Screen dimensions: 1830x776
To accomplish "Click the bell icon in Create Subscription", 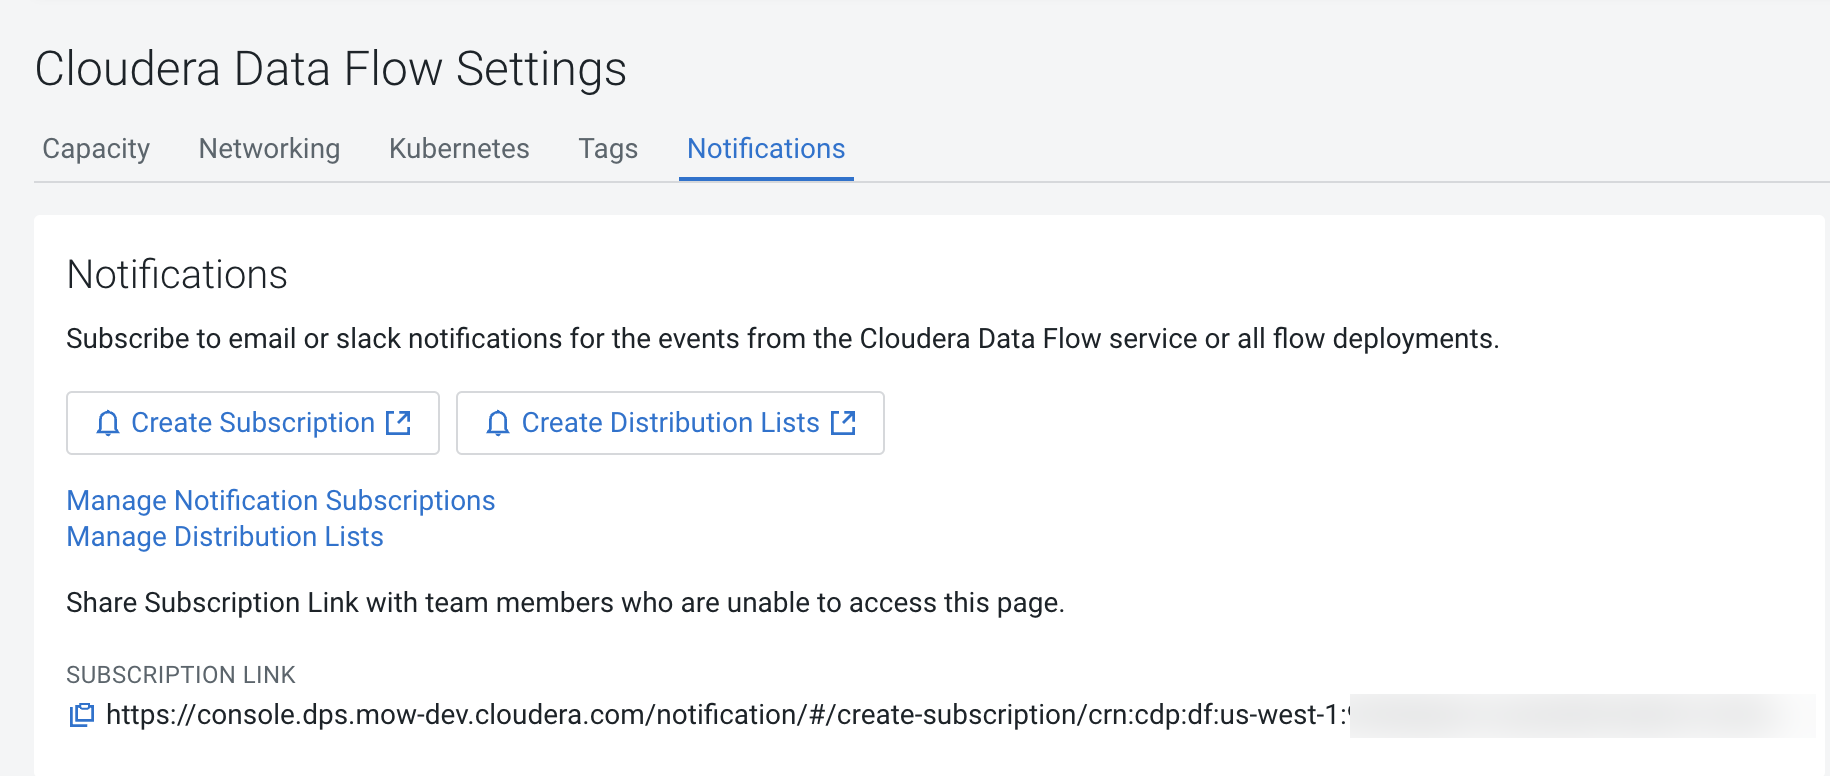I will 108,423.
